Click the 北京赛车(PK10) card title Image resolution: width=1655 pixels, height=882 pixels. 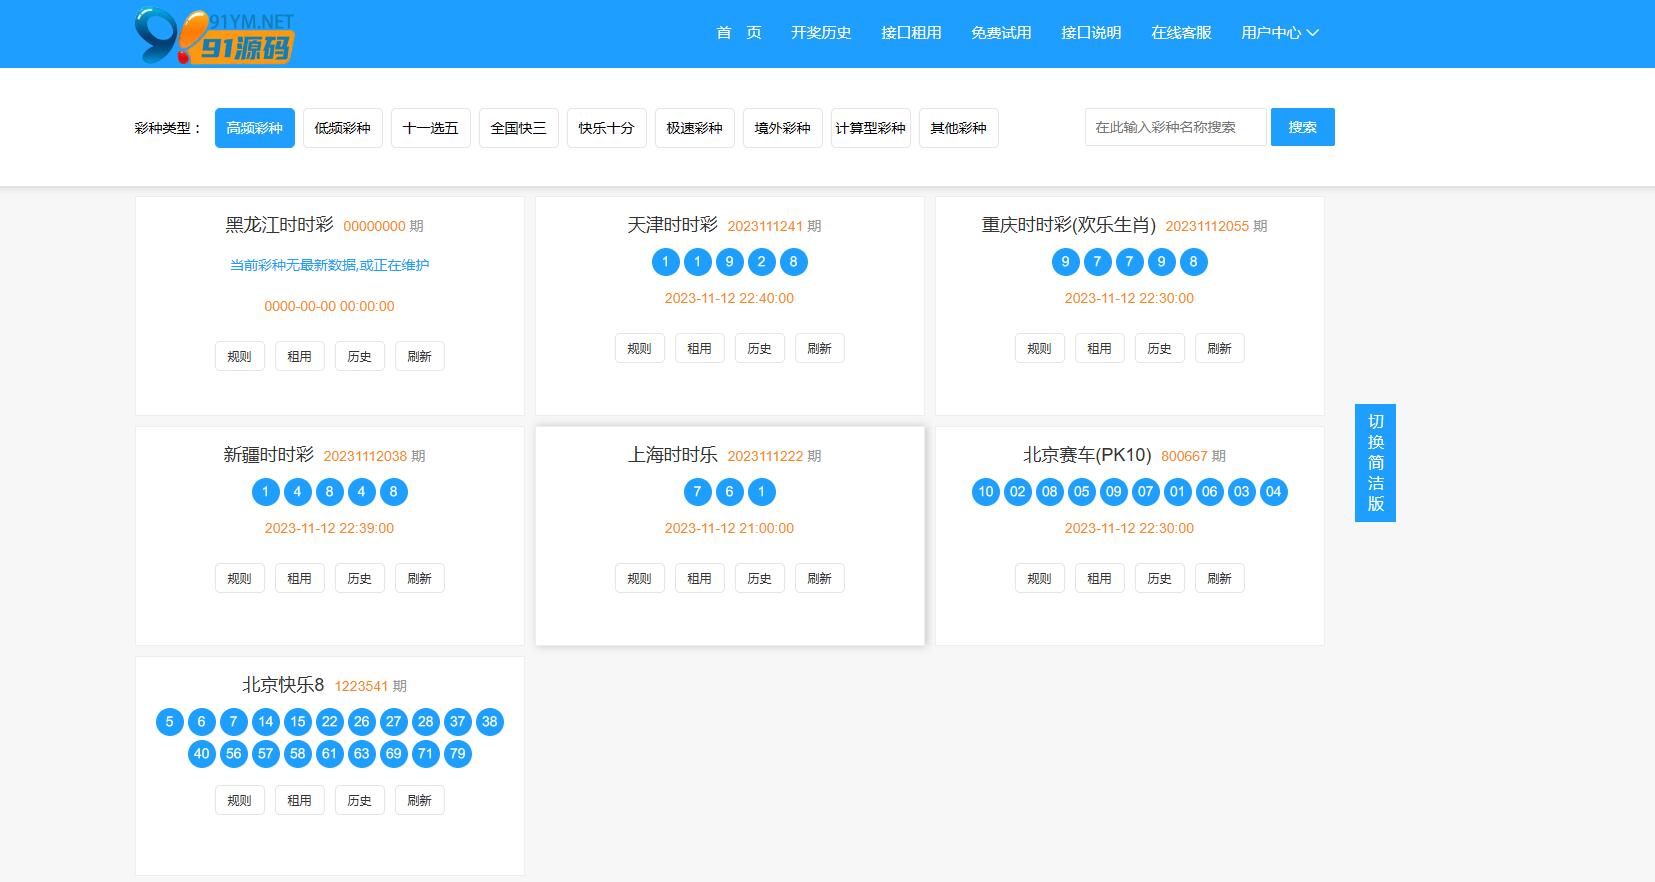[1087, 455]
